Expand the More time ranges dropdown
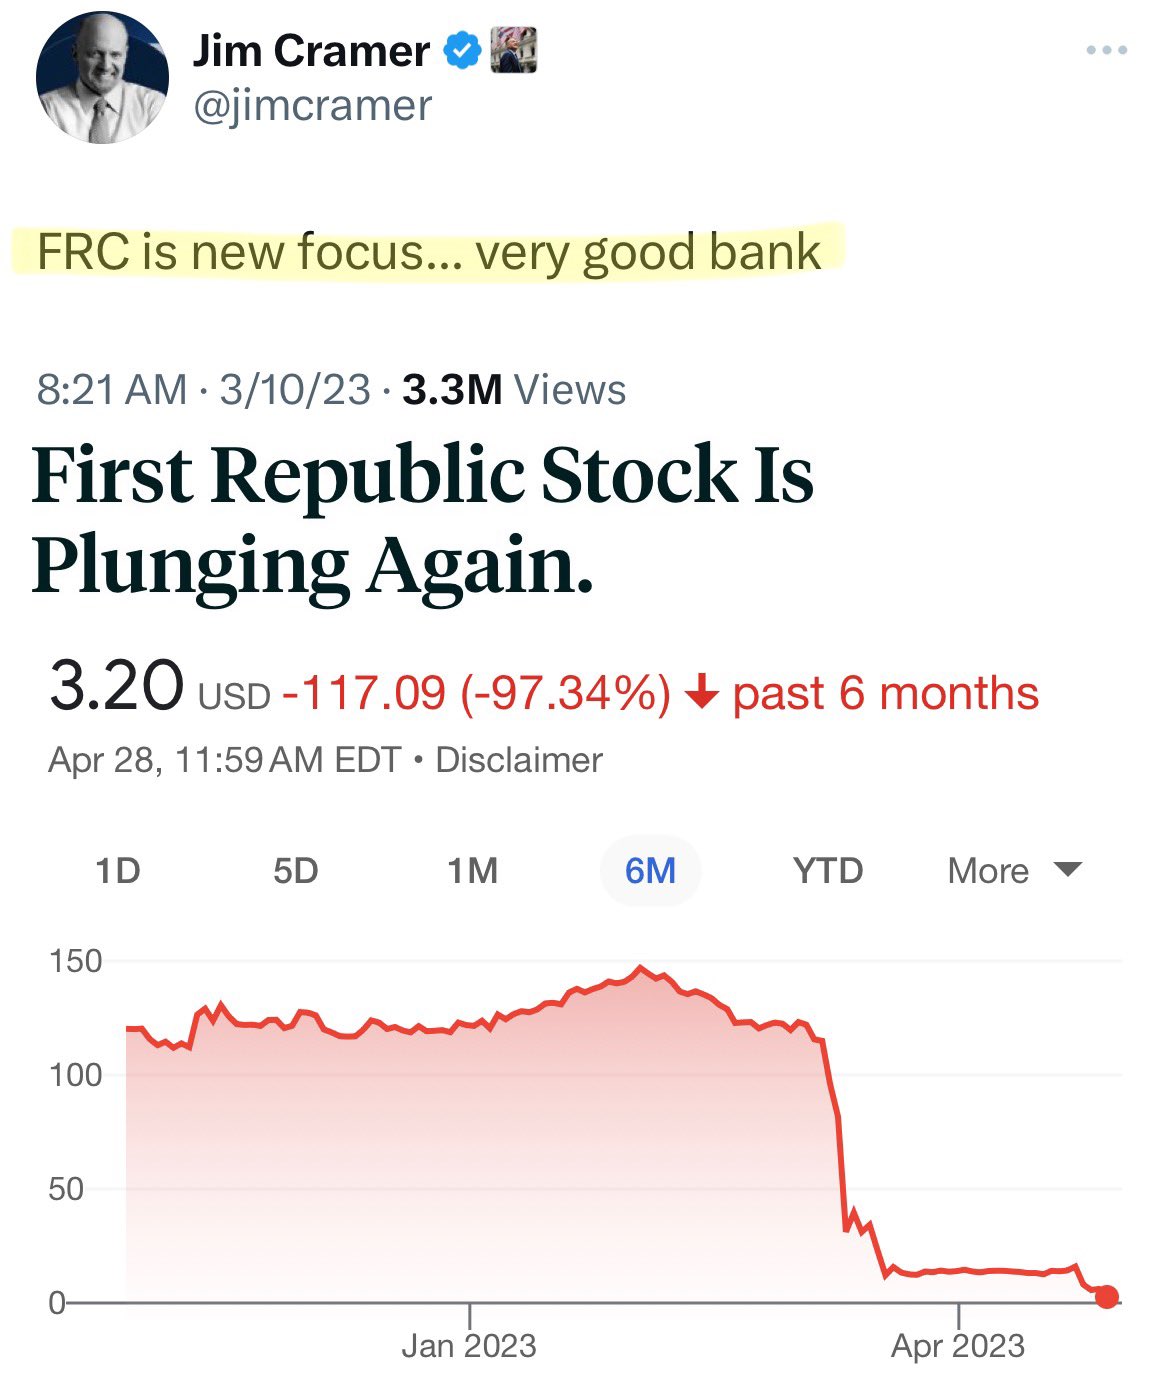Screen dimensions: 1170x1383 point(1014,871)
